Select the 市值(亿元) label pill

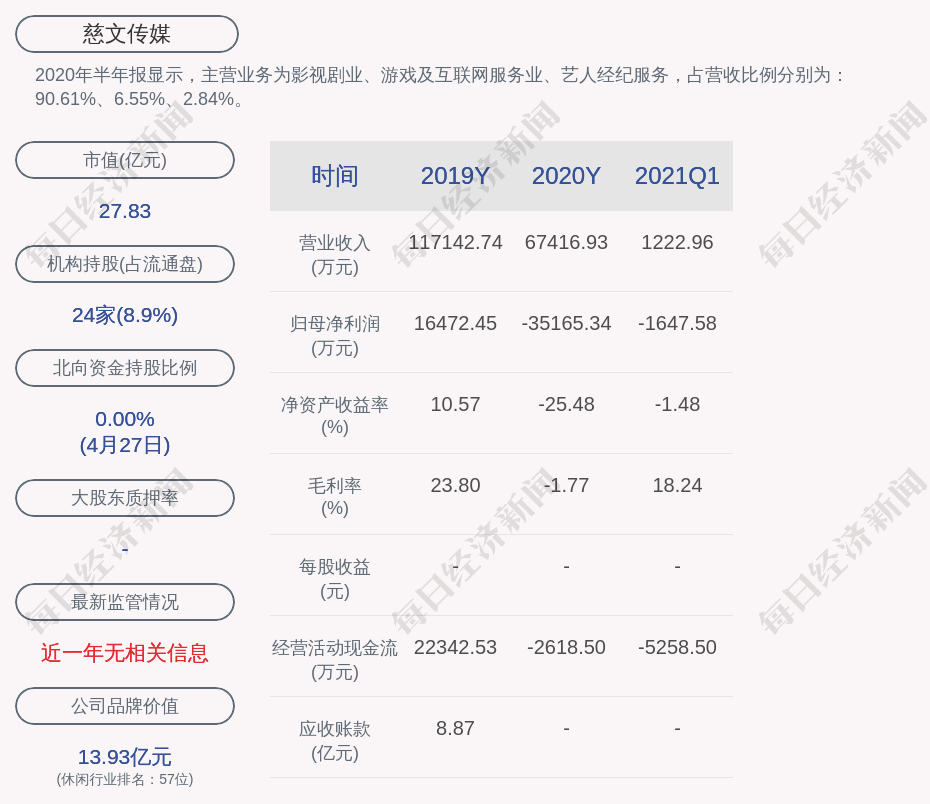click(x=125, y=160)
